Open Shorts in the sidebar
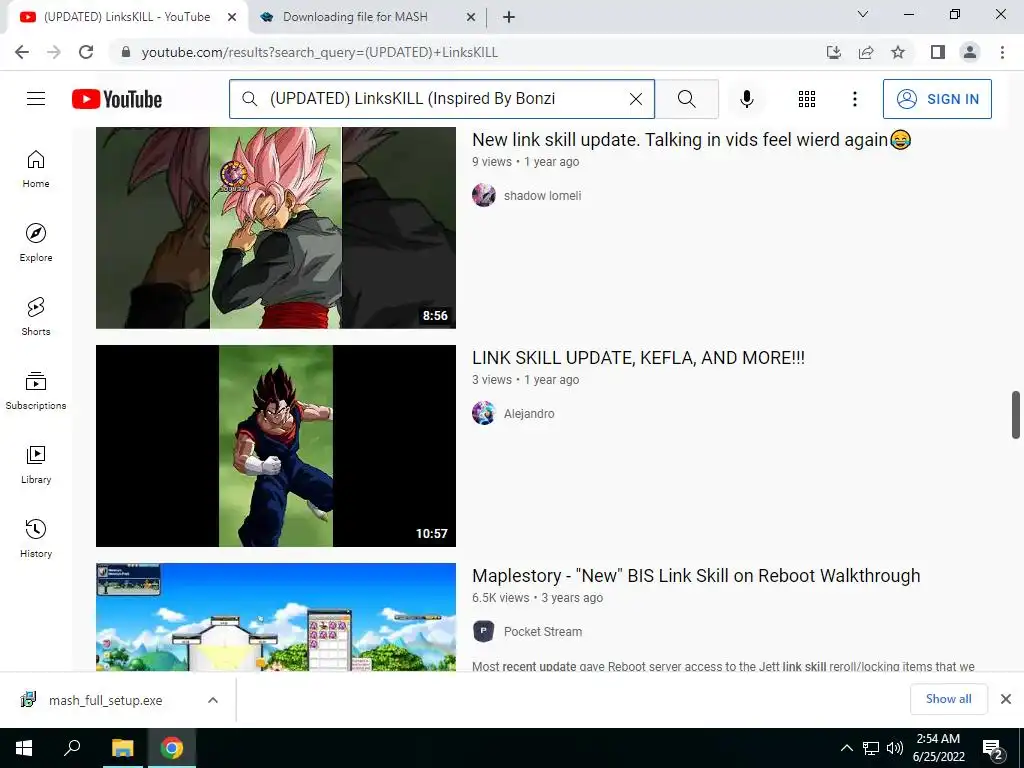This screenshot has height=768, width=1024. [36, 317]
